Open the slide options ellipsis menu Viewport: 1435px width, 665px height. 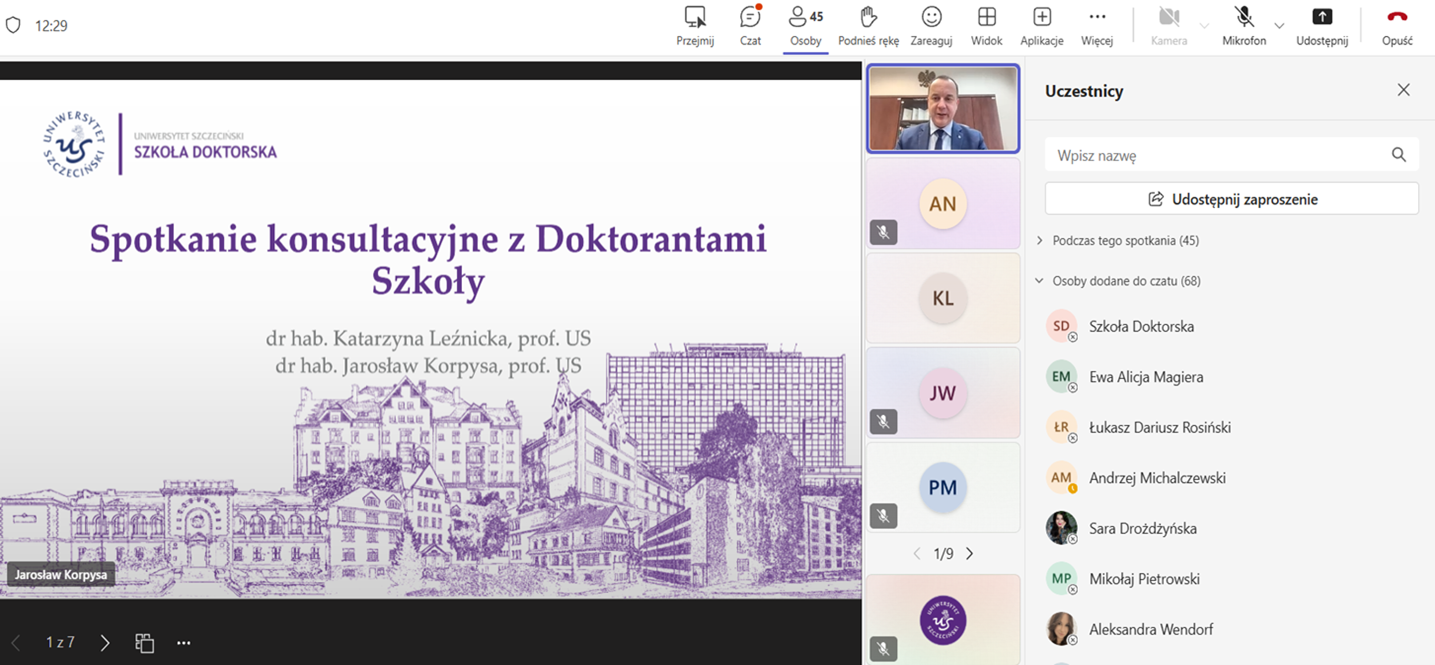click(183, 643)
